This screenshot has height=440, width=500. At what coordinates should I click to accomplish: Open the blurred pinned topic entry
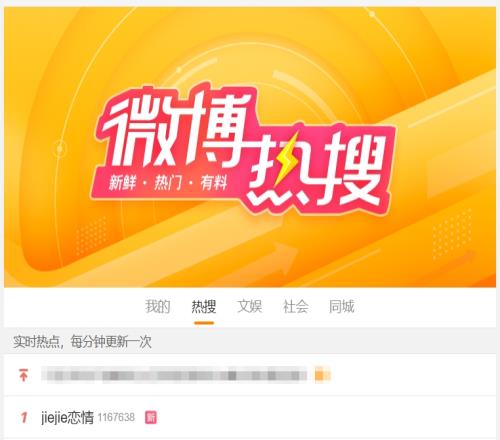coord(174,375)
